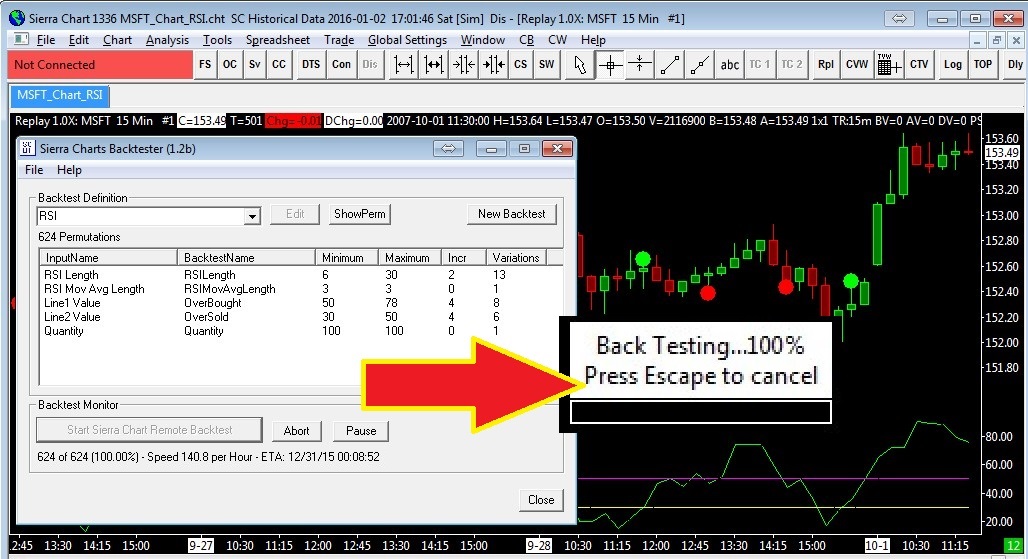This screenshot has width=1028, height=559.
Task: Select the small crosshair tool
Action: point(639,64)
